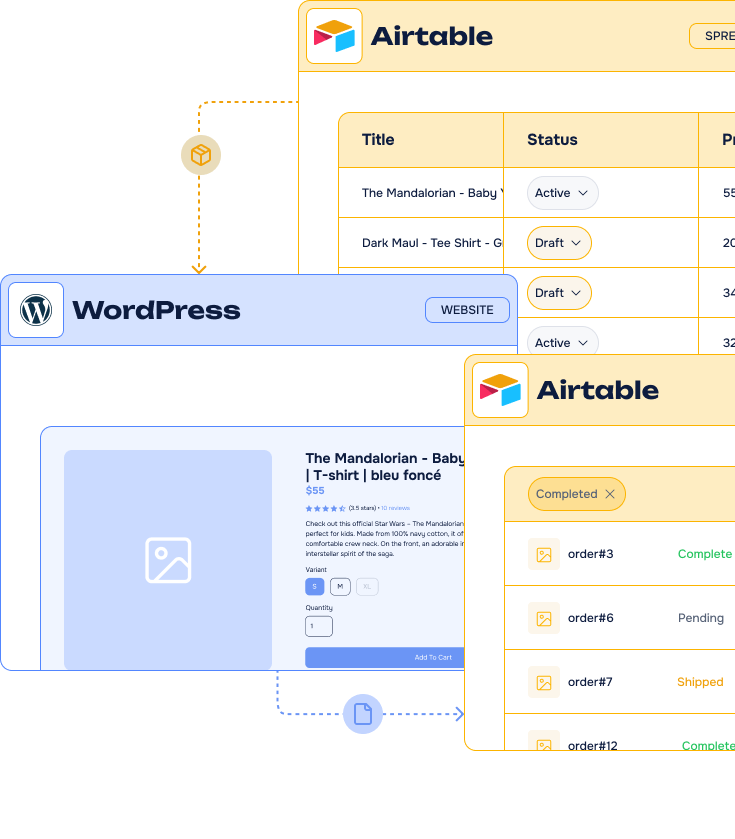Image resolution: width=735 pixels, height=839 pixels.
Task: Click the WordPress logo icon
Action: pos(36,310)
